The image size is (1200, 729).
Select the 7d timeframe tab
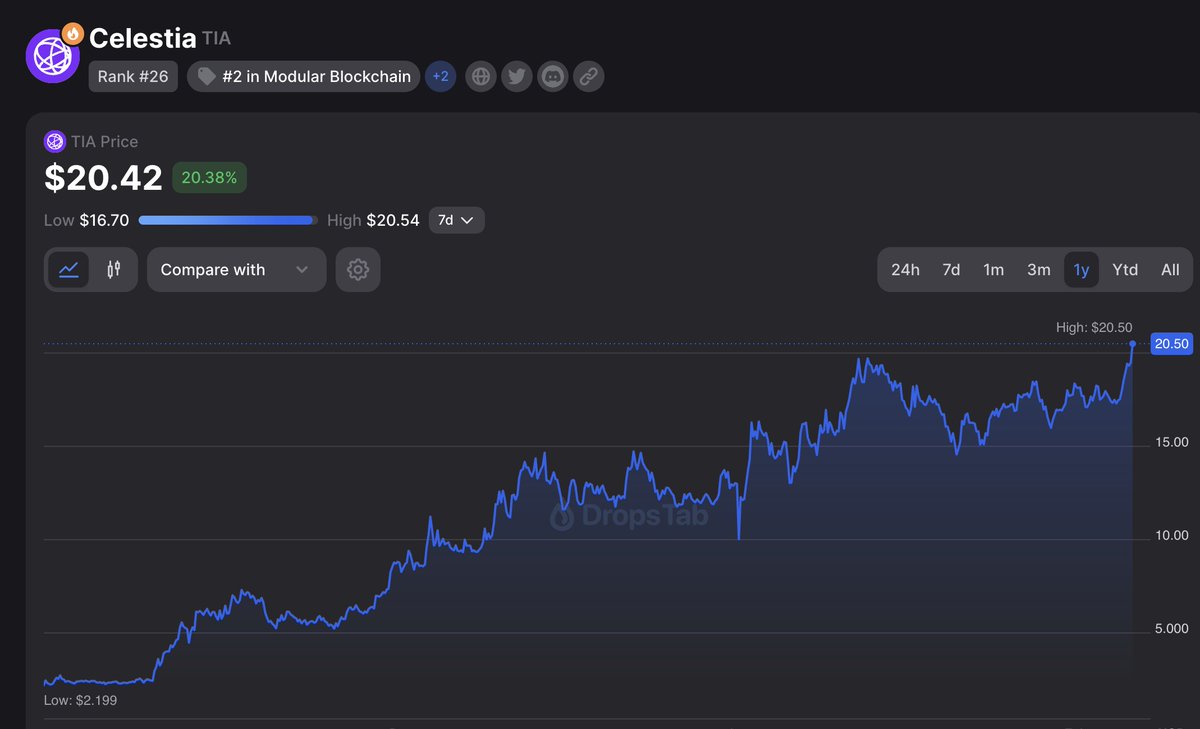point(951,270)
